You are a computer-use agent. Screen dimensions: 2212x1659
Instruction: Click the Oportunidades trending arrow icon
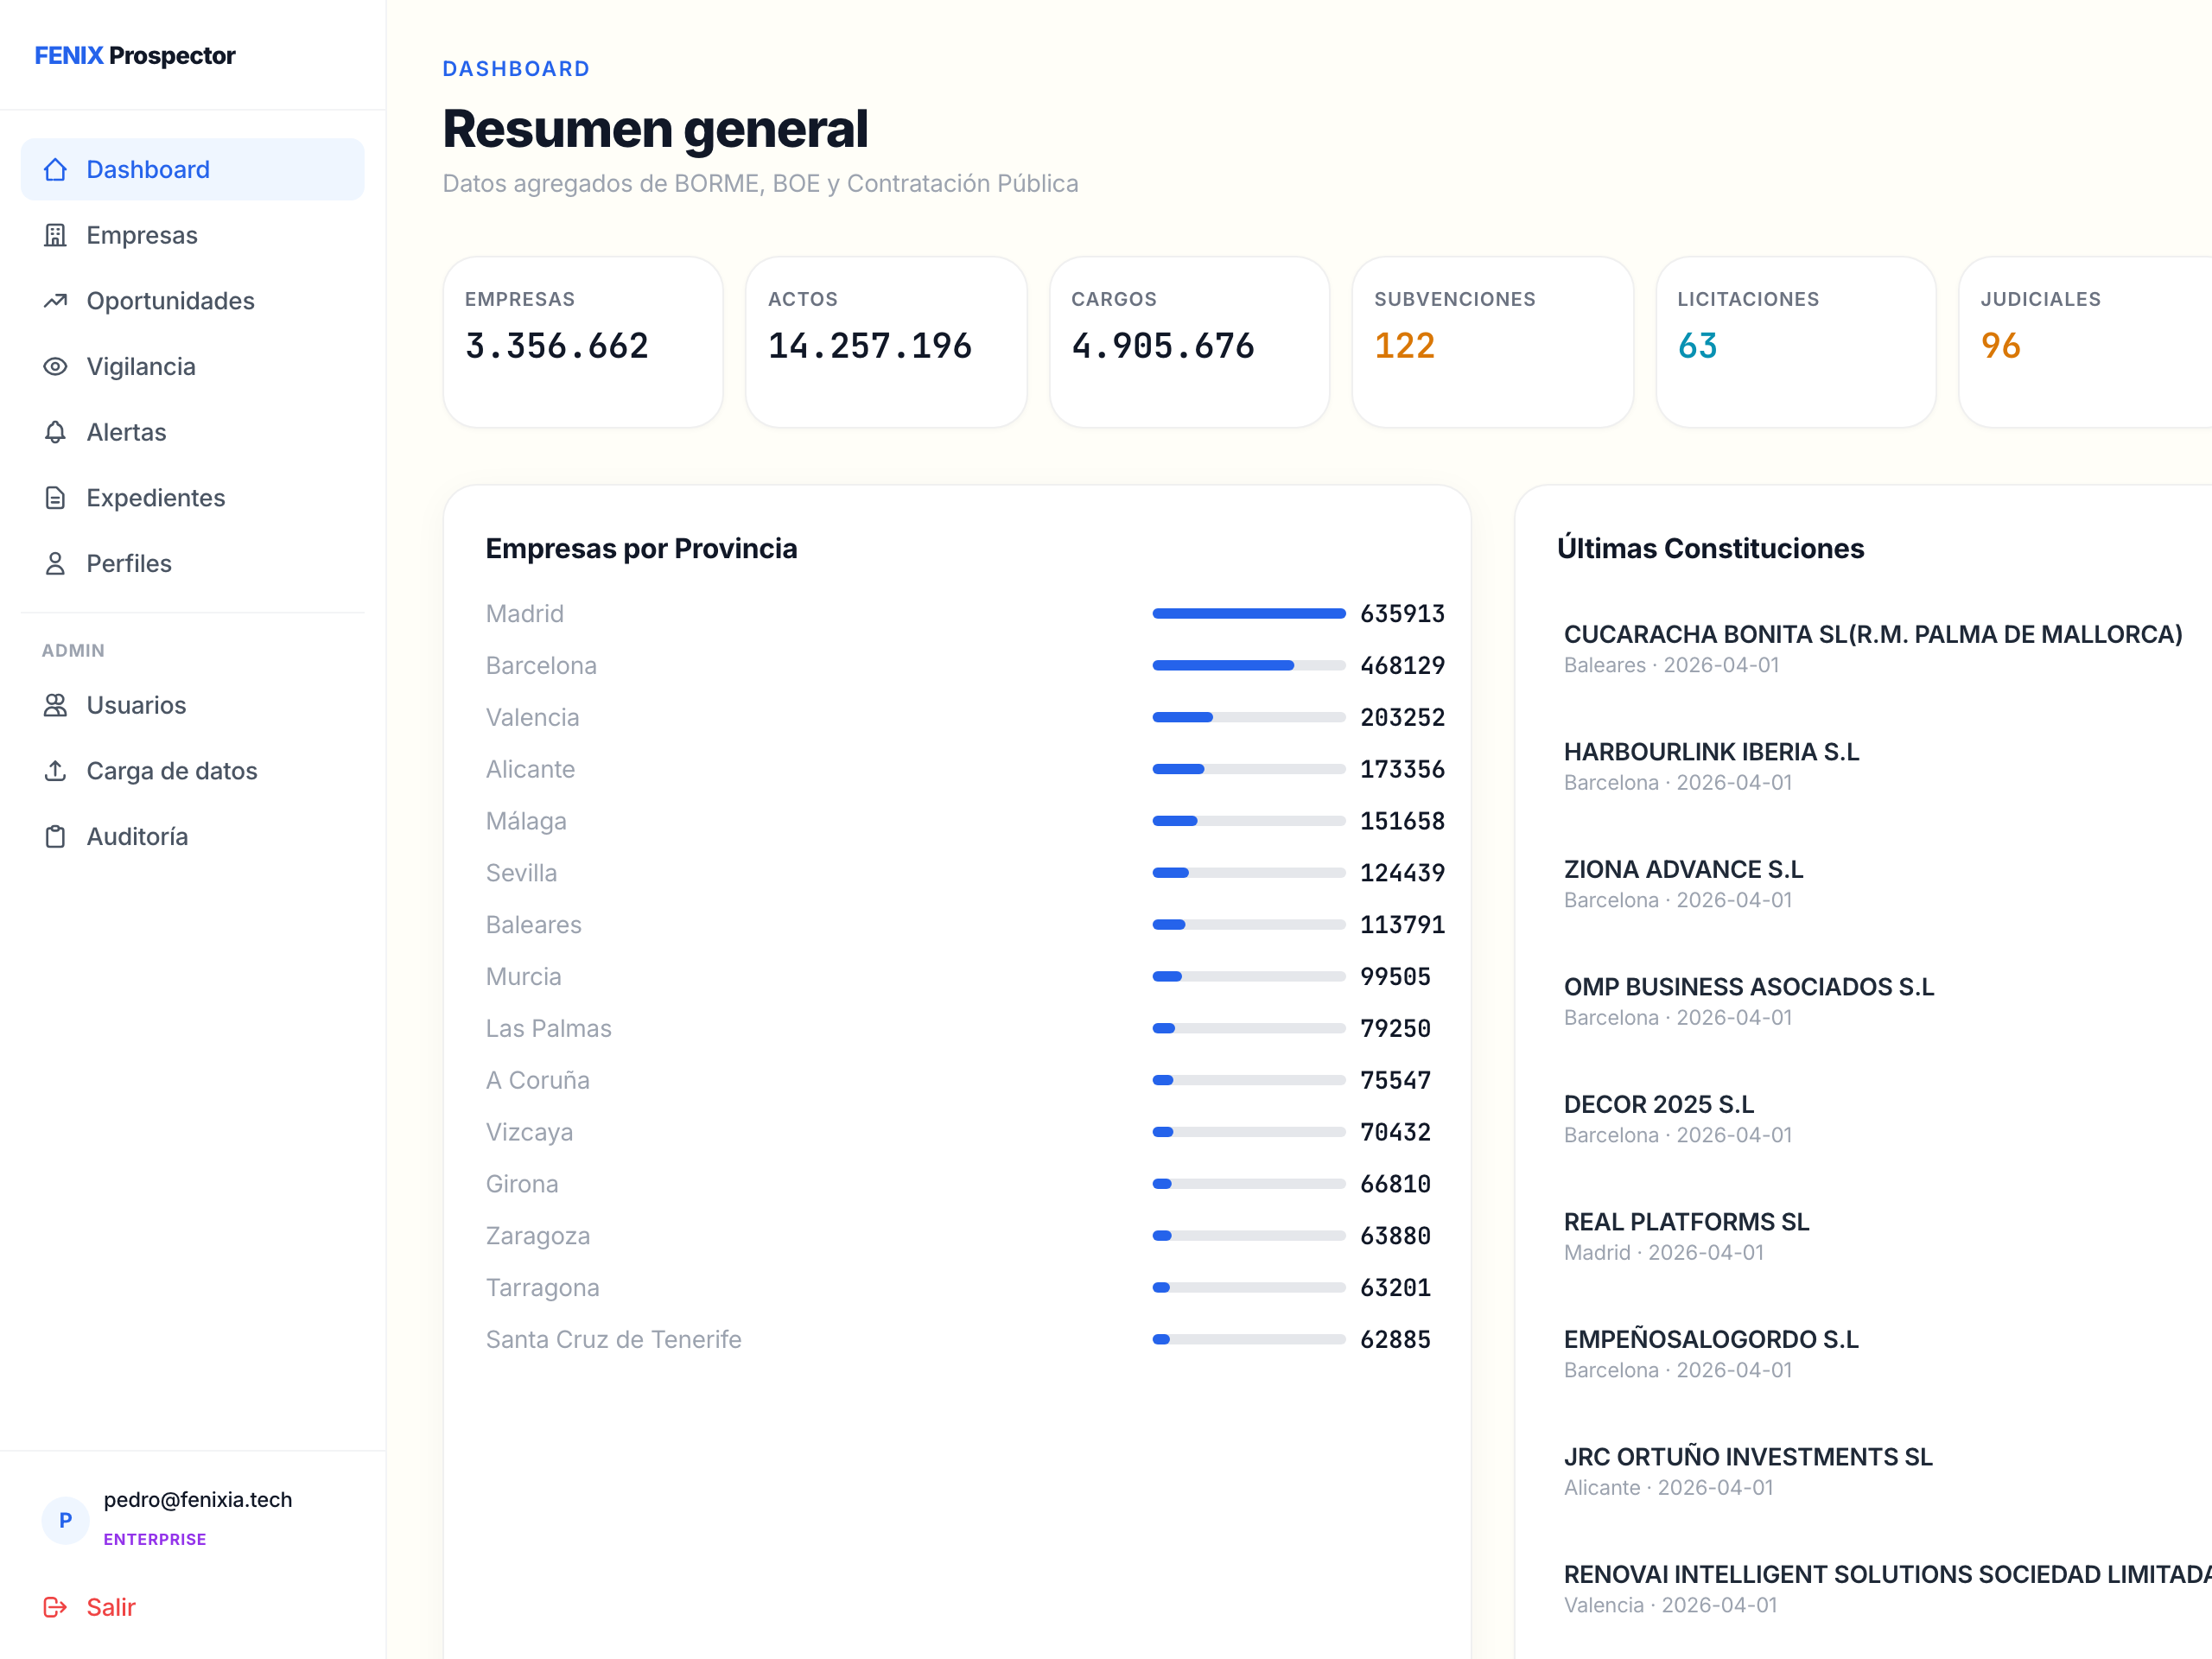tap(55, 301)
